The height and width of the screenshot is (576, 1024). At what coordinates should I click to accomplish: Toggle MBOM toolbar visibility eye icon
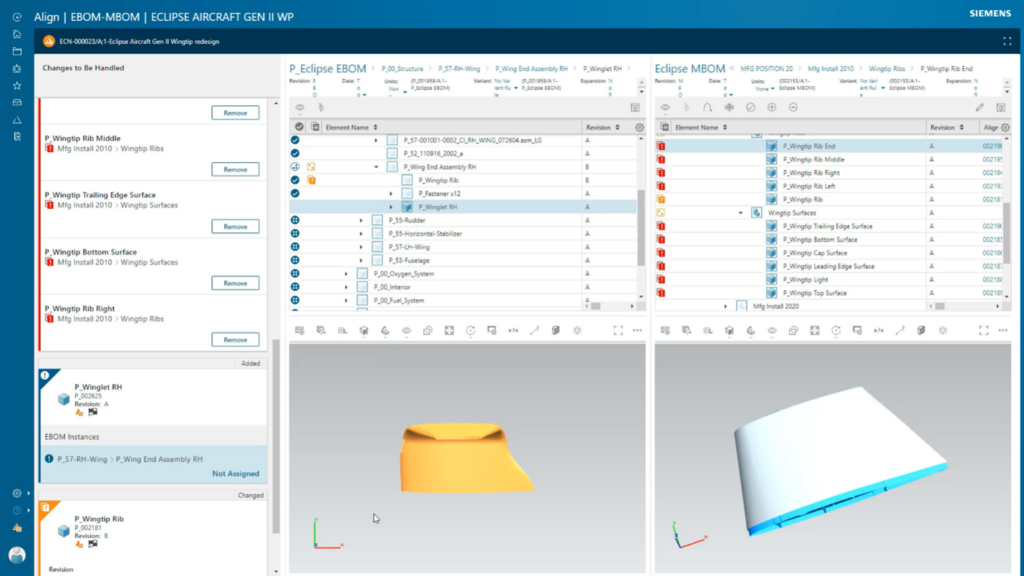pos(665,107)
